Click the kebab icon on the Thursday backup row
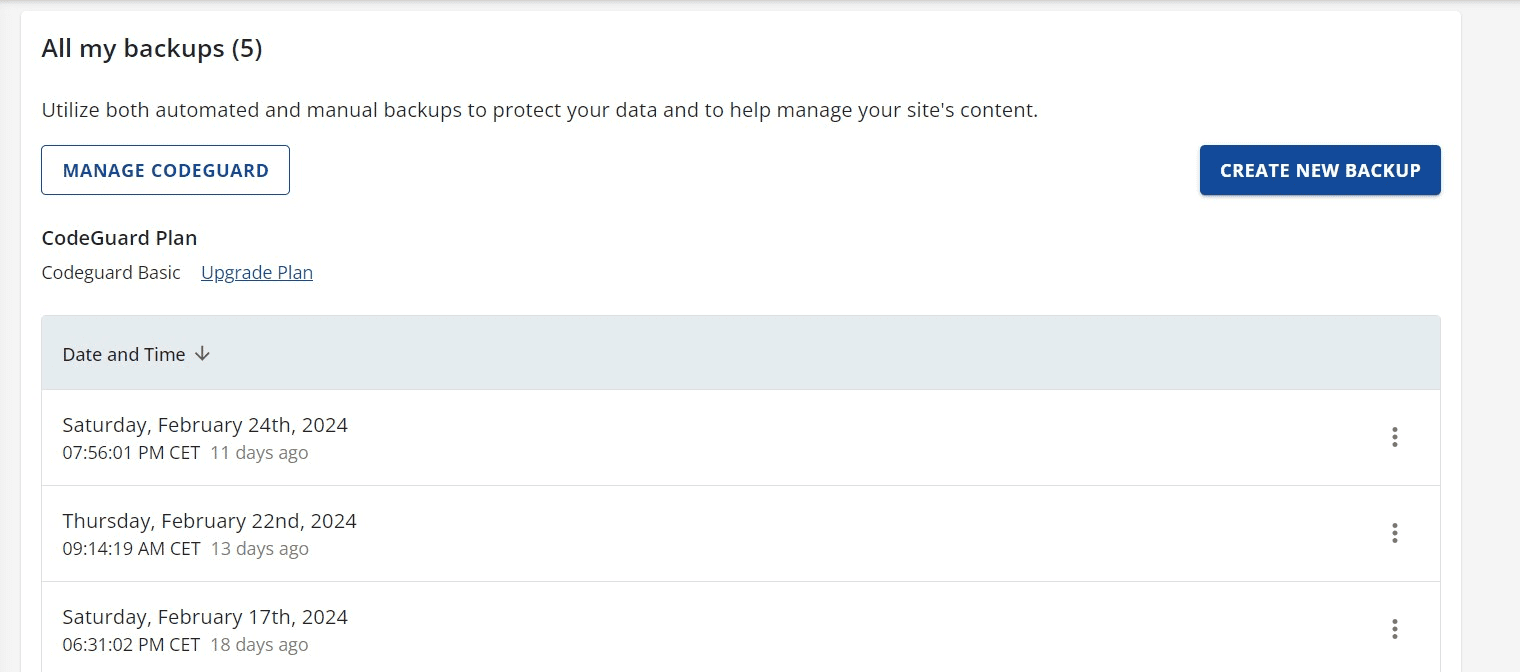The image size is (1520, 672). [1395, 533]
